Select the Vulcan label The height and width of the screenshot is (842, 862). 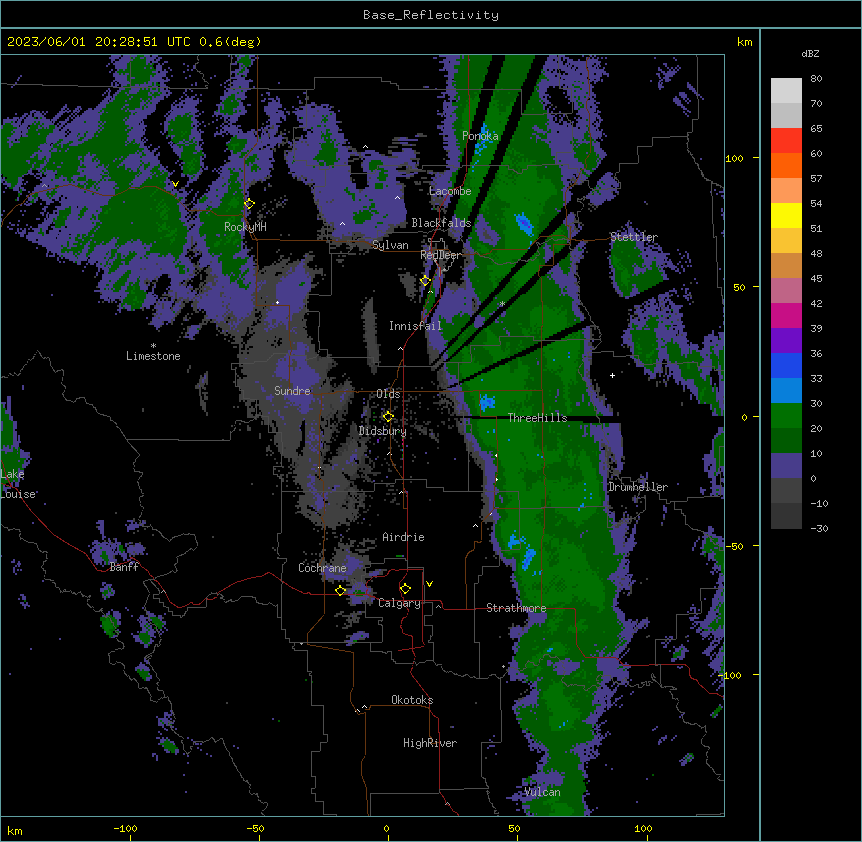(x=542, y=792)
